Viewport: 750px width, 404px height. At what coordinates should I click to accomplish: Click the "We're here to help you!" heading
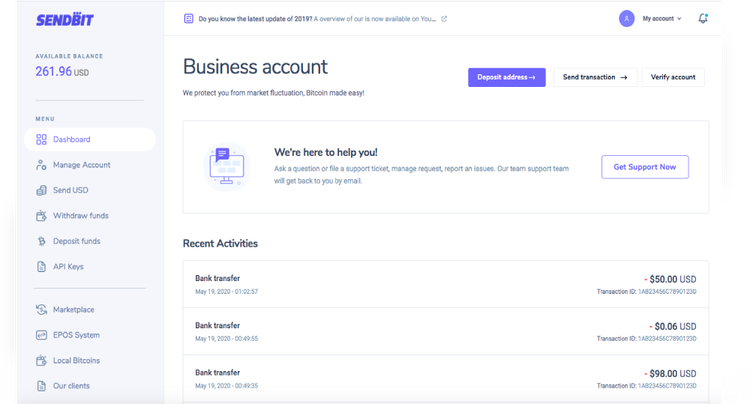pyautogui.click(x=326, y=153)
